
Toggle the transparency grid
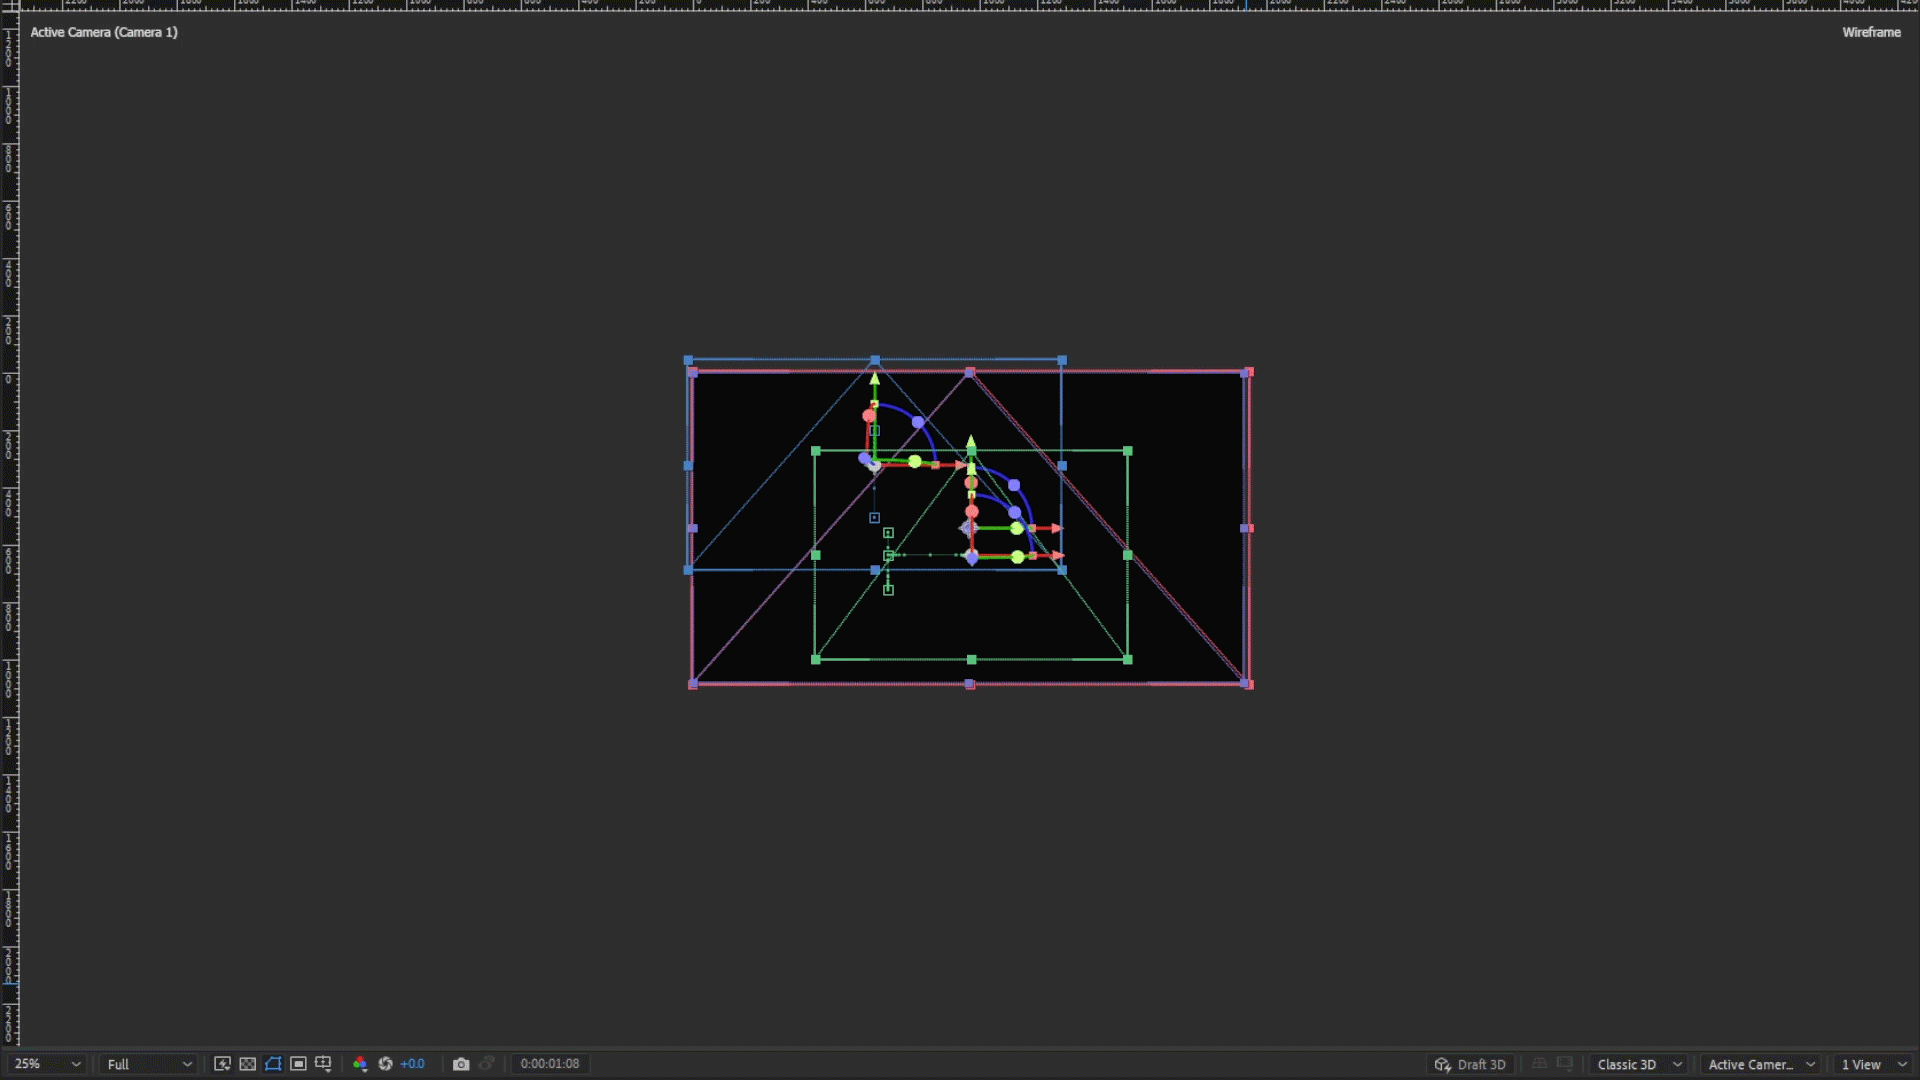[x=247, y=1064]
